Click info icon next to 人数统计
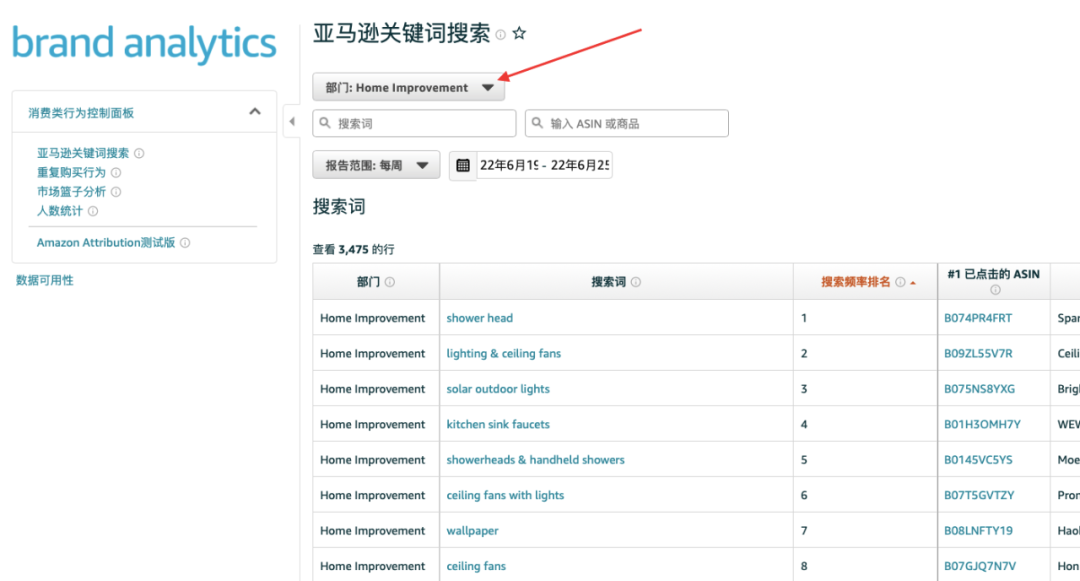Screen dimensions: 1080x581 [92, 211]
